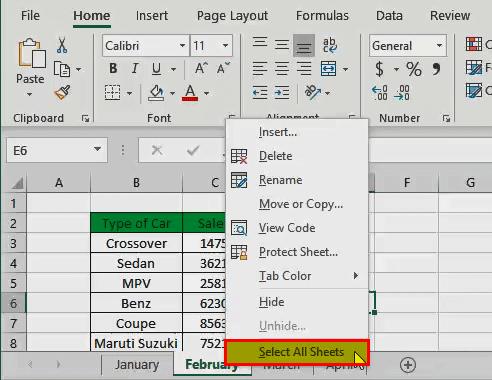Open Number format dialog launcher
Screen dimensions: 492x380
446,118
